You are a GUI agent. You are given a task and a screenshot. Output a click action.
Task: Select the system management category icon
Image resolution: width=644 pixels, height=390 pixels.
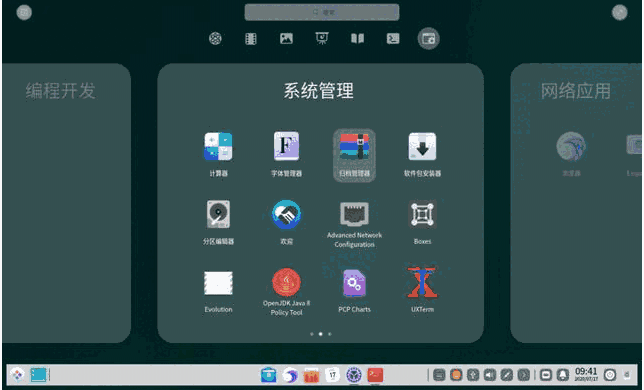tap(428, 39)
